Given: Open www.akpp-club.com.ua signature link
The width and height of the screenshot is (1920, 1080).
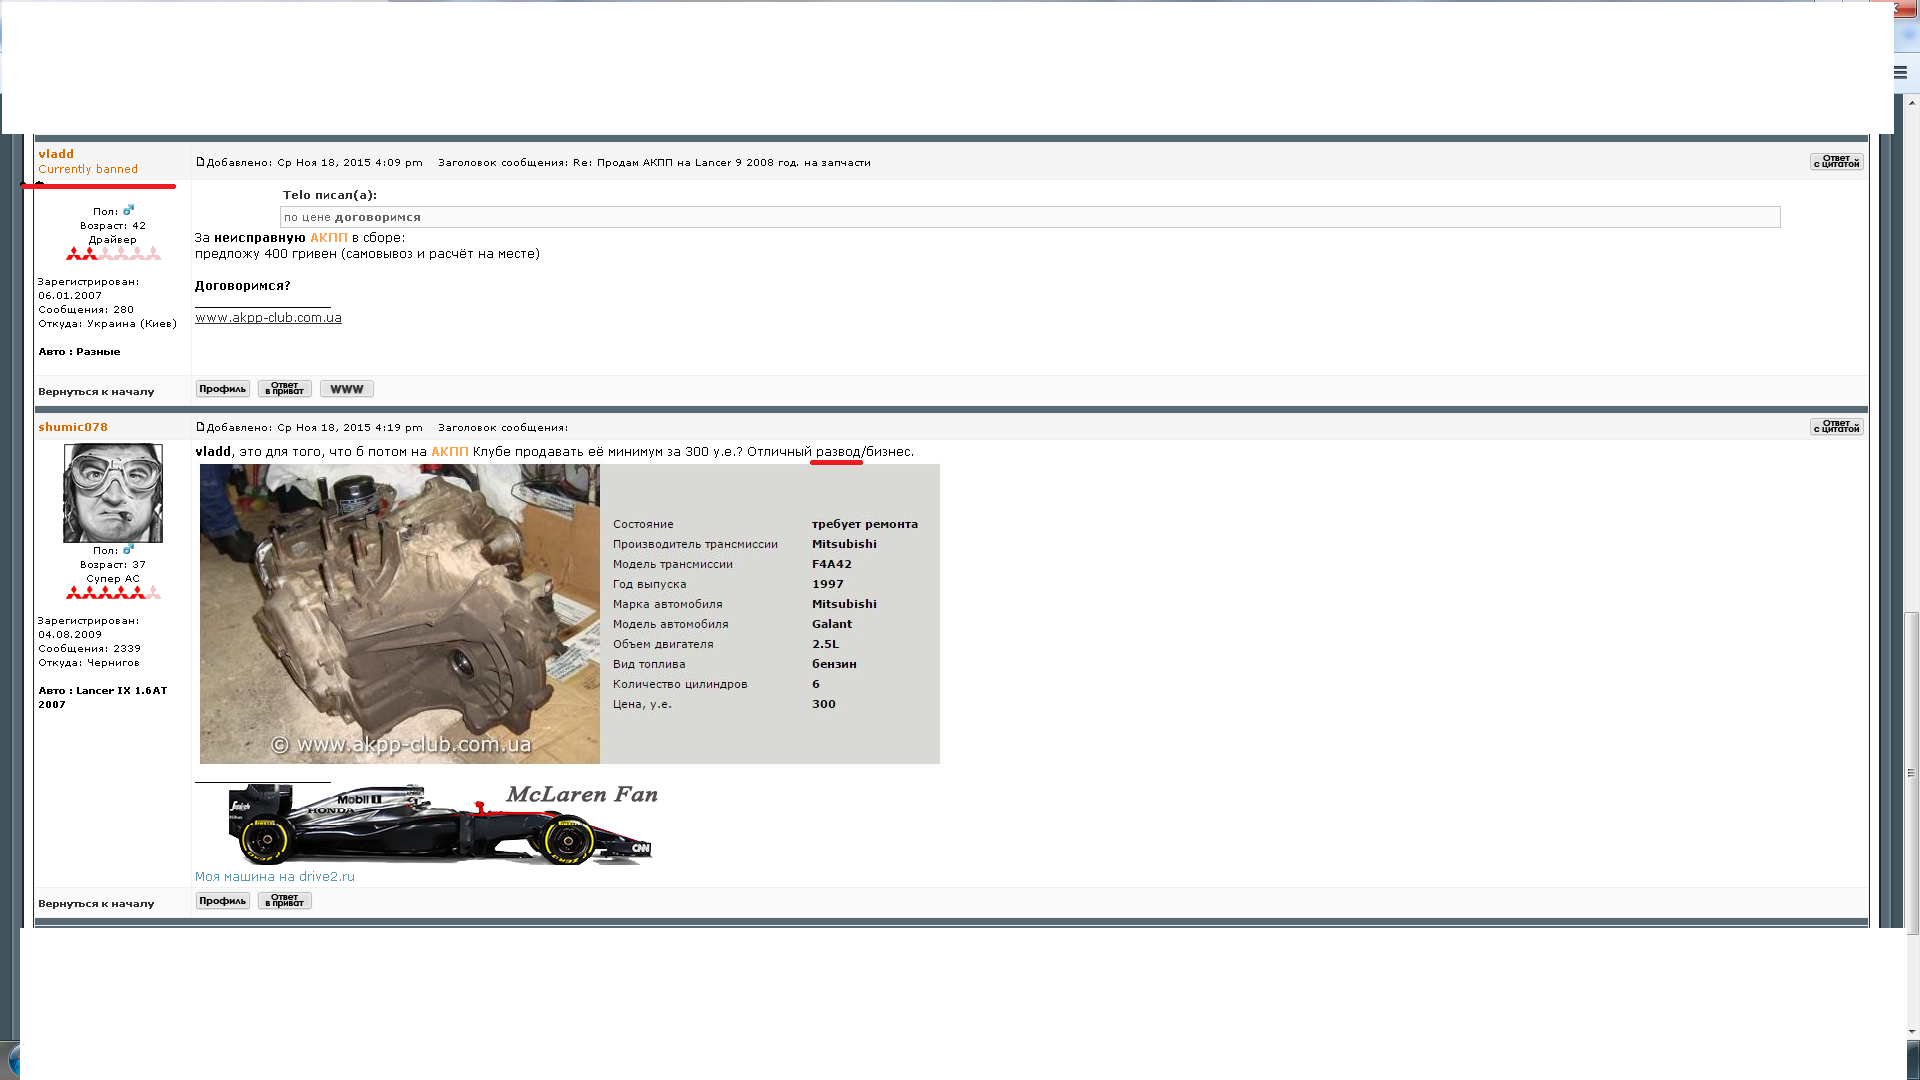Looking at the screenshot, I should tap(268, 318).
